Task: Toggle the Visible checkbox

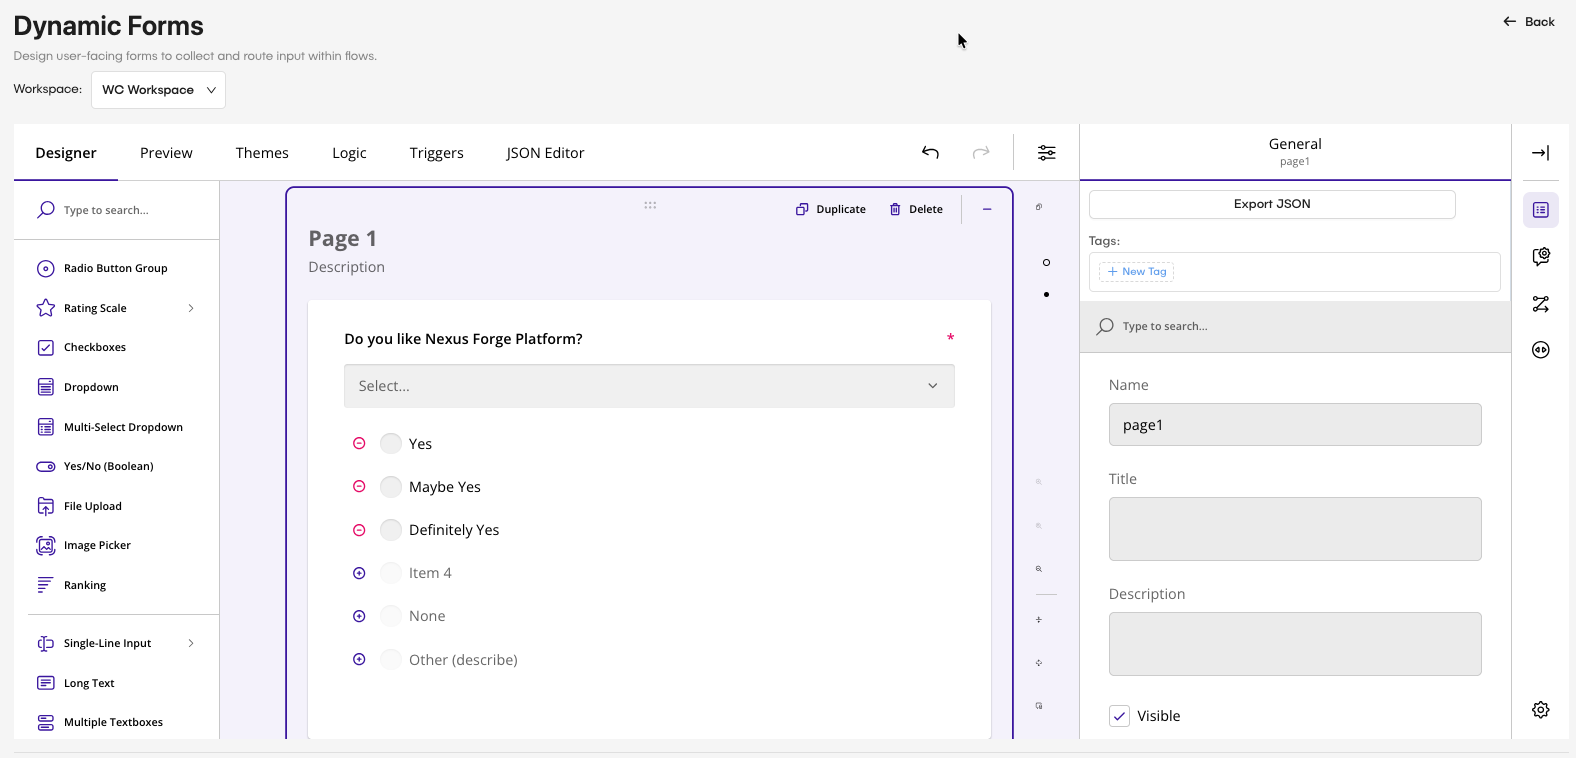Action: coord(1120,716)
